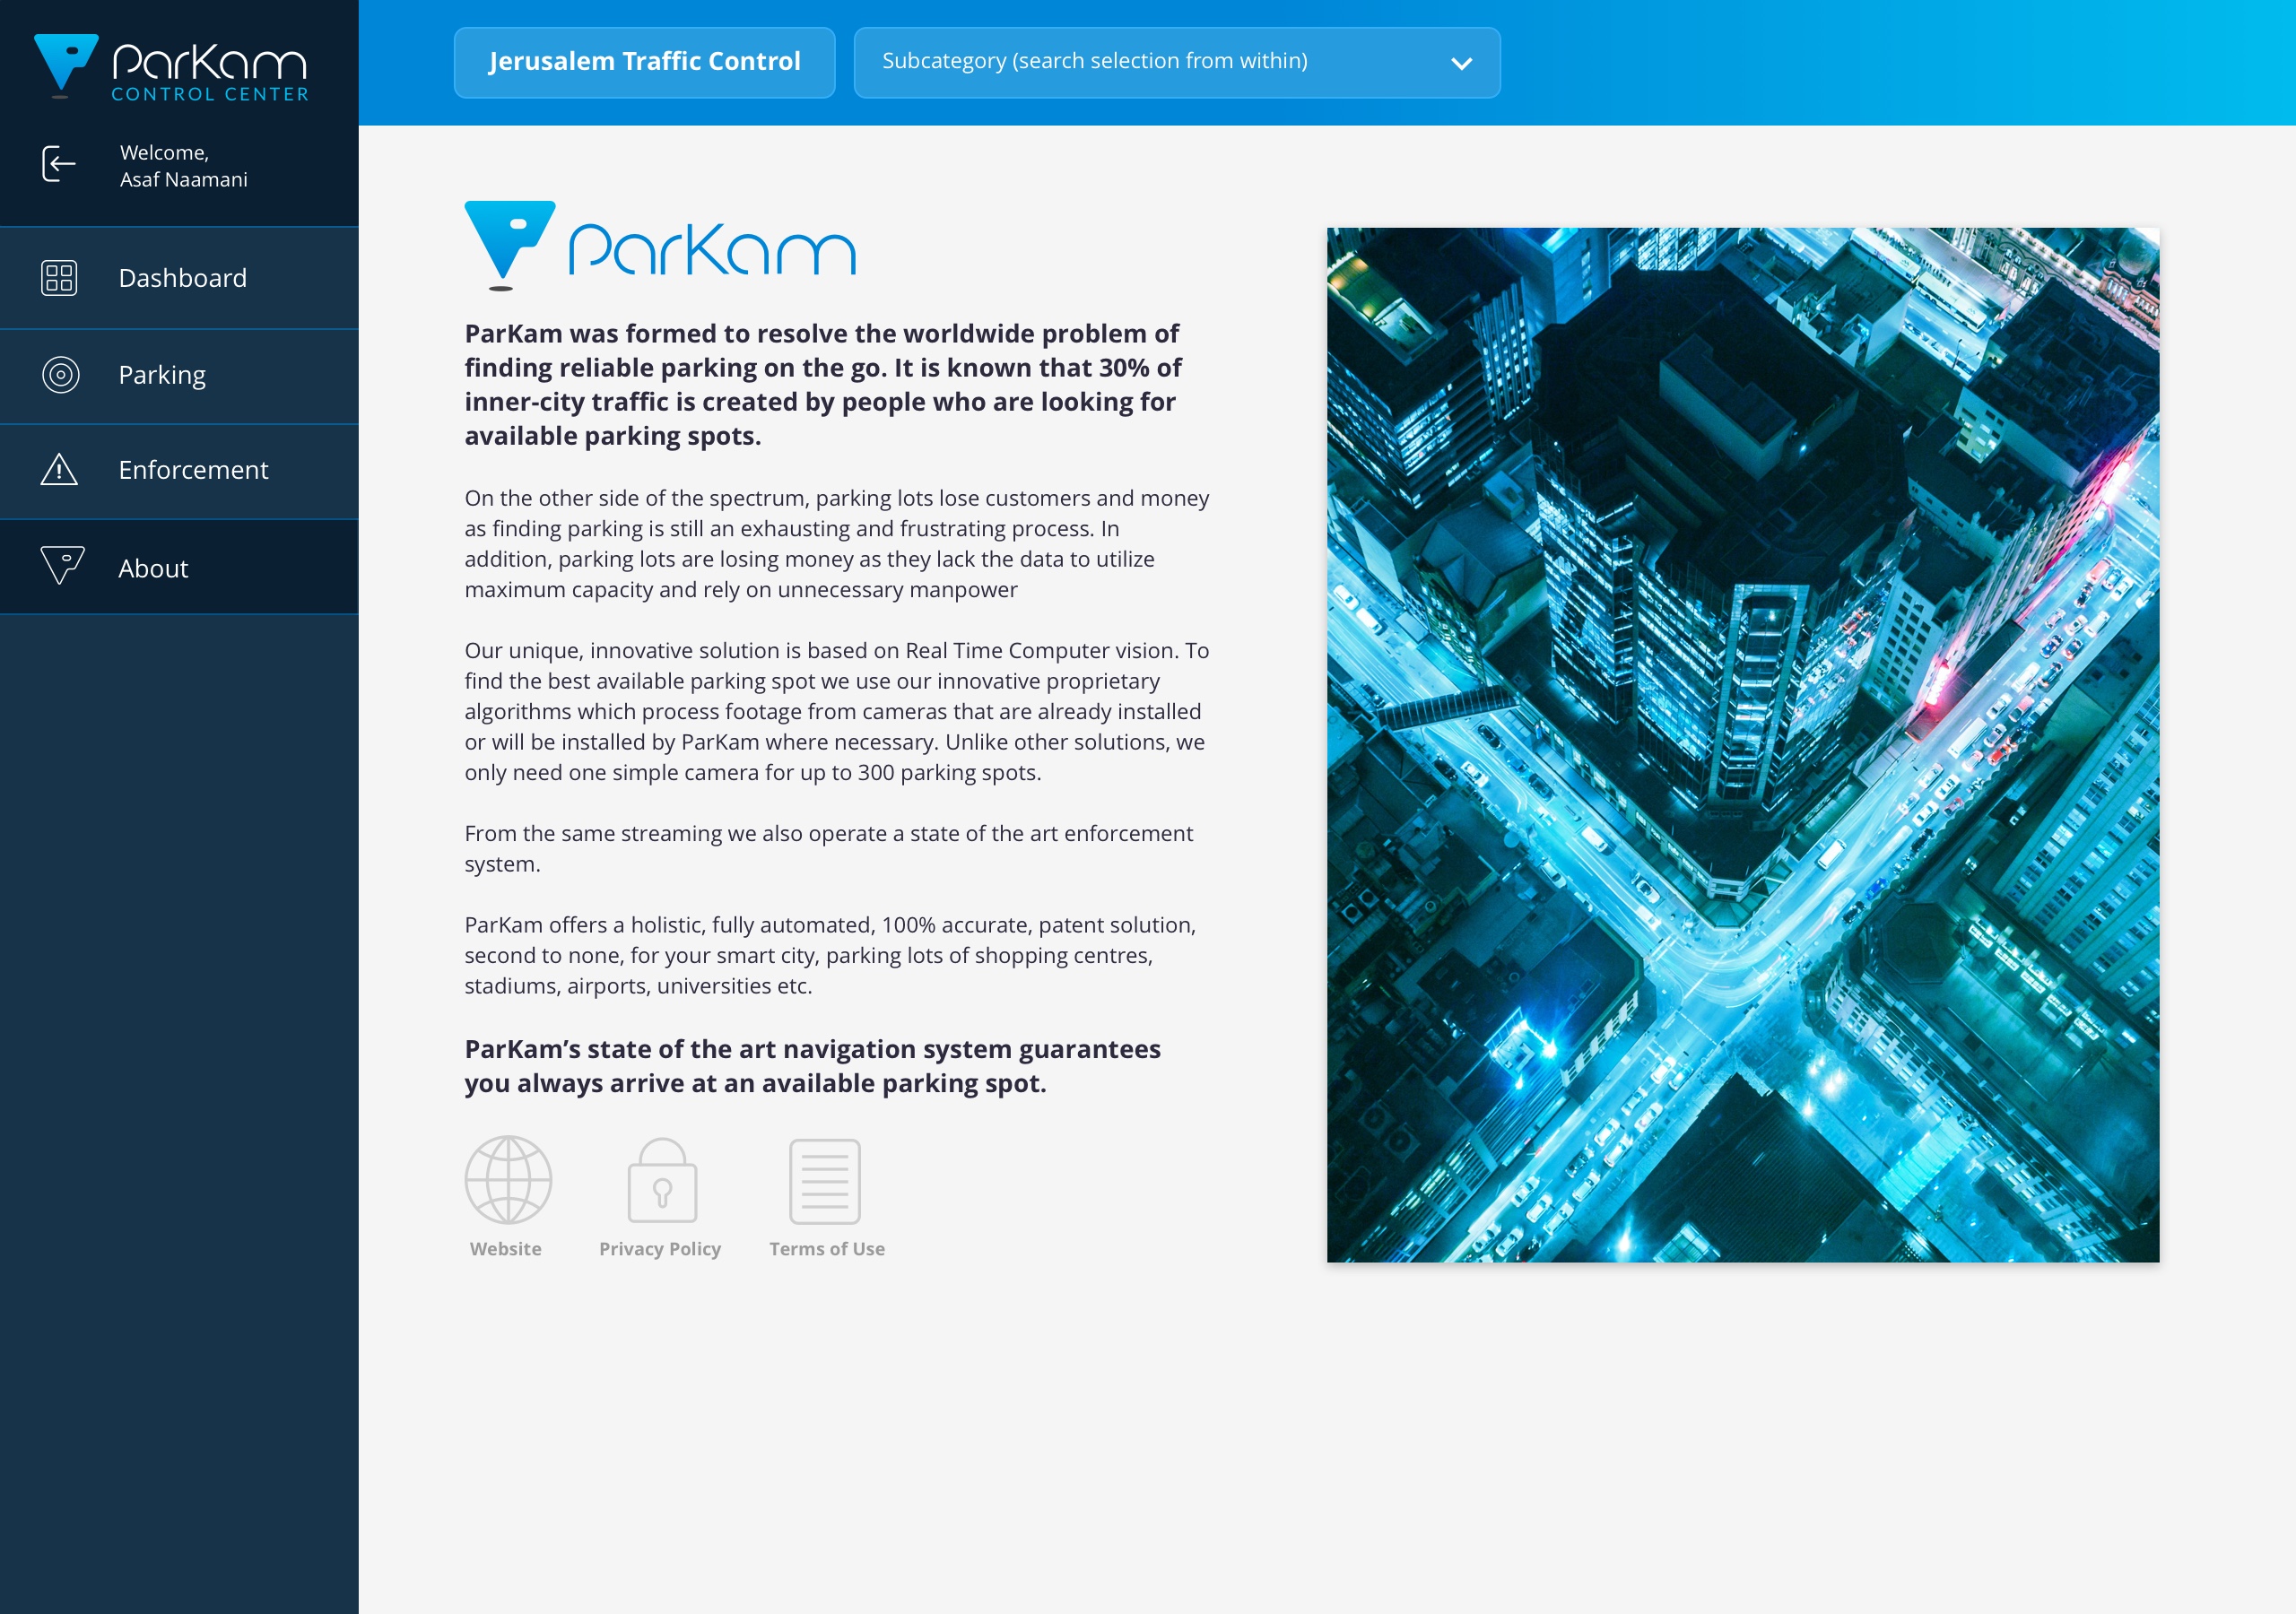Open the Privacy Policy link label

click(660, 1249)
